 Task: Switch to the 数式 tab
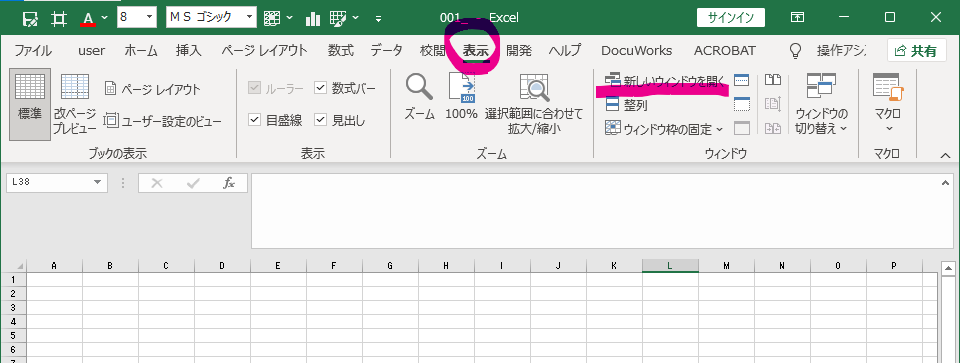click(340, 51)
